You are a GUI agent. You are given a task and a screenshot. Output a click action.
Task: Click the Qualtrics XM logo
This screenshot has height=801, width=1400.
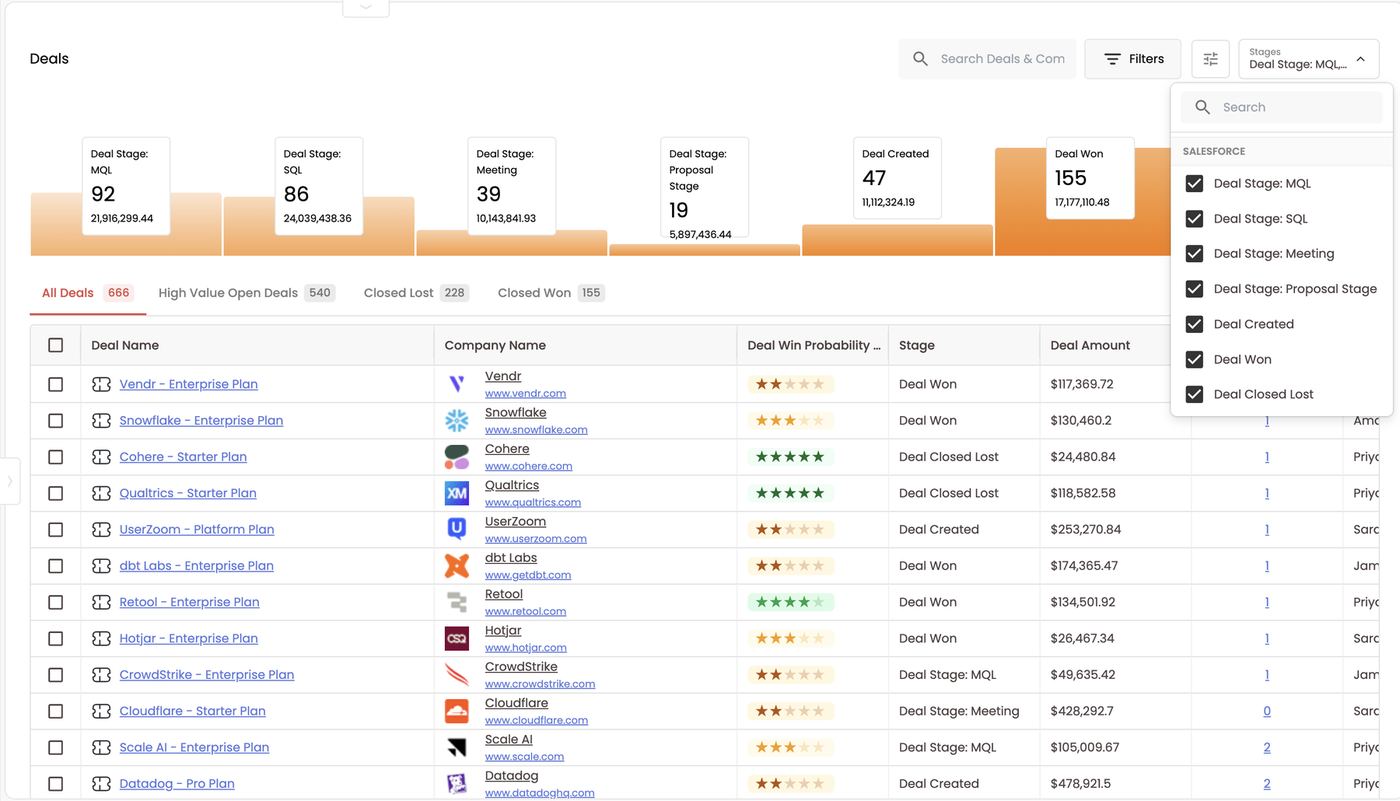click(x=457, y=493)
